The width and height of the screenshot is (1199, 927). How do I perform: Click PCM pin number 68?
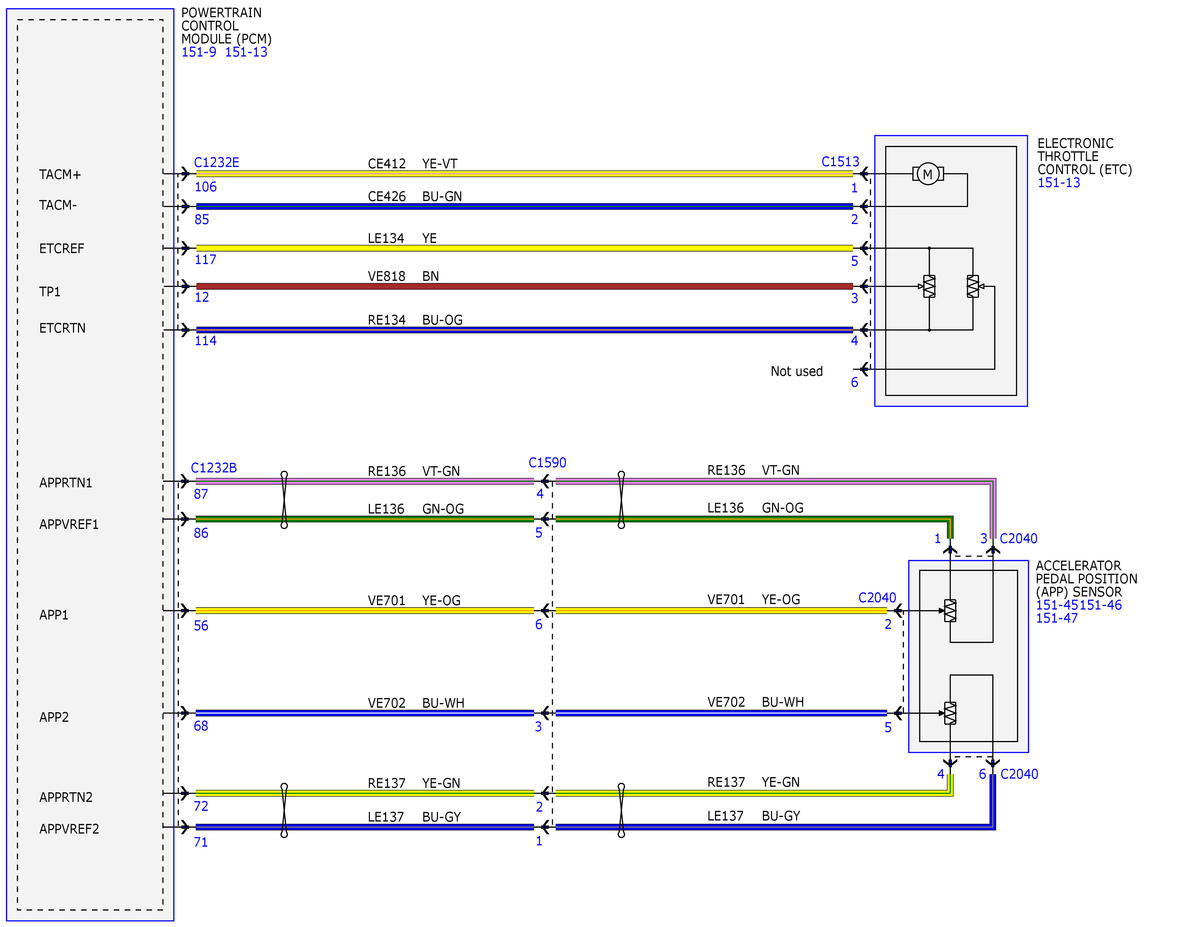tap(201, 726)
